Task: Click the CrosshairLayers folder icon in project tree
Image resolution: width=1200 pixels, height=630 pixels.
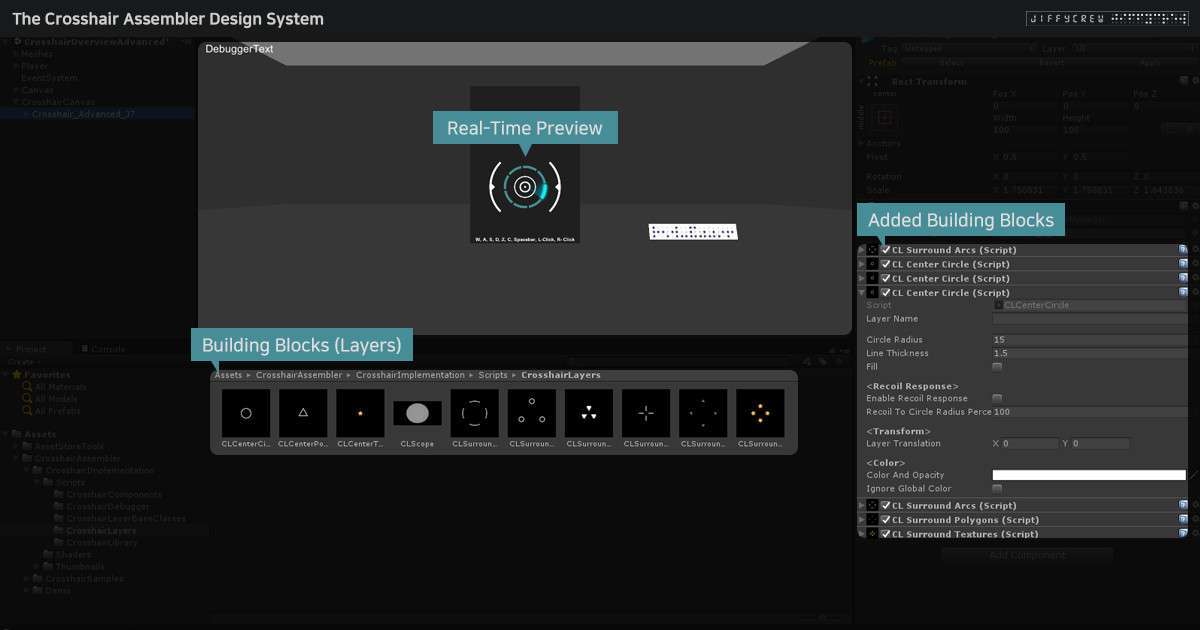Action: (59, 531)
